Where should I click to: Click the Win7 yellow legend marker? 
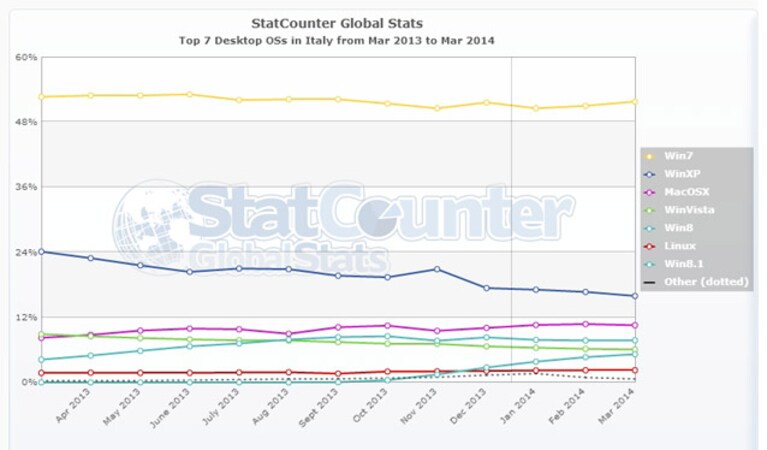[650, 157]
